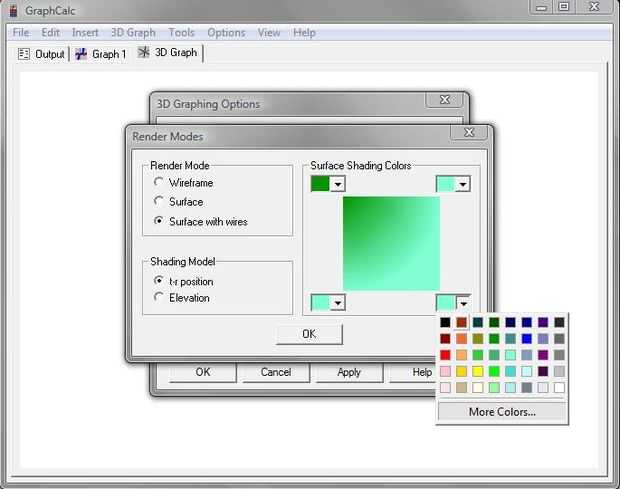Pick the brown swatch in the palette
The image size is (620, 489).
(x=461, y=322)
